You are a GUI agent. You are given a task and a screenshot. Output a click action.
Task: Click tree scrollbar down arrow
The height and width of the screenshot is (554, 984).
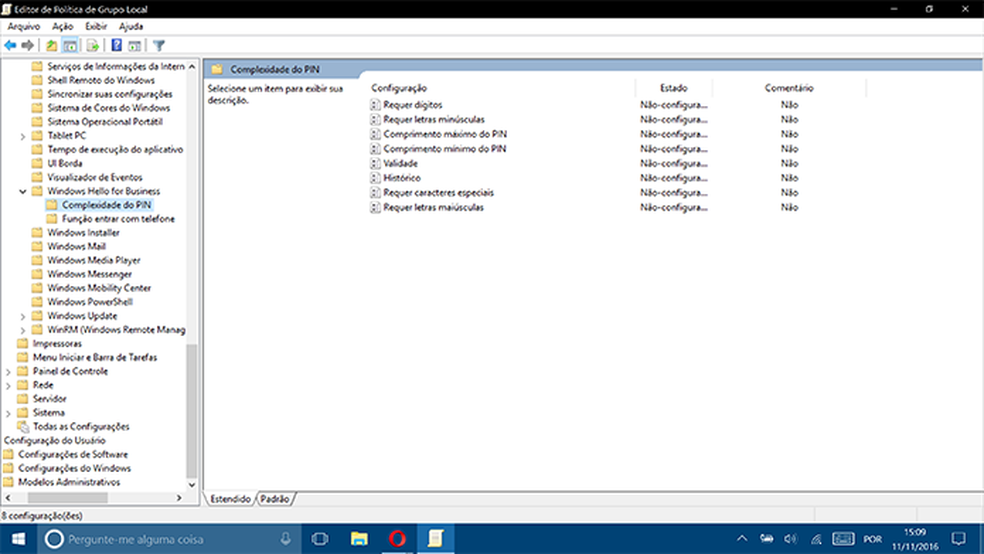pyautogui.click(x=192, y=485)
